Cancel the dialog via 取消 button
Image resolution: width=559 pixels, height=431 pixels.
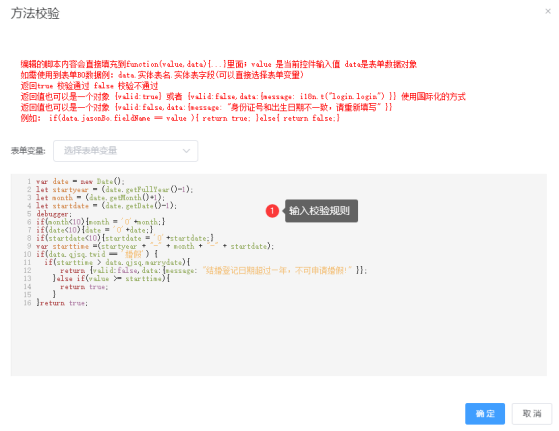click(532, 414)
